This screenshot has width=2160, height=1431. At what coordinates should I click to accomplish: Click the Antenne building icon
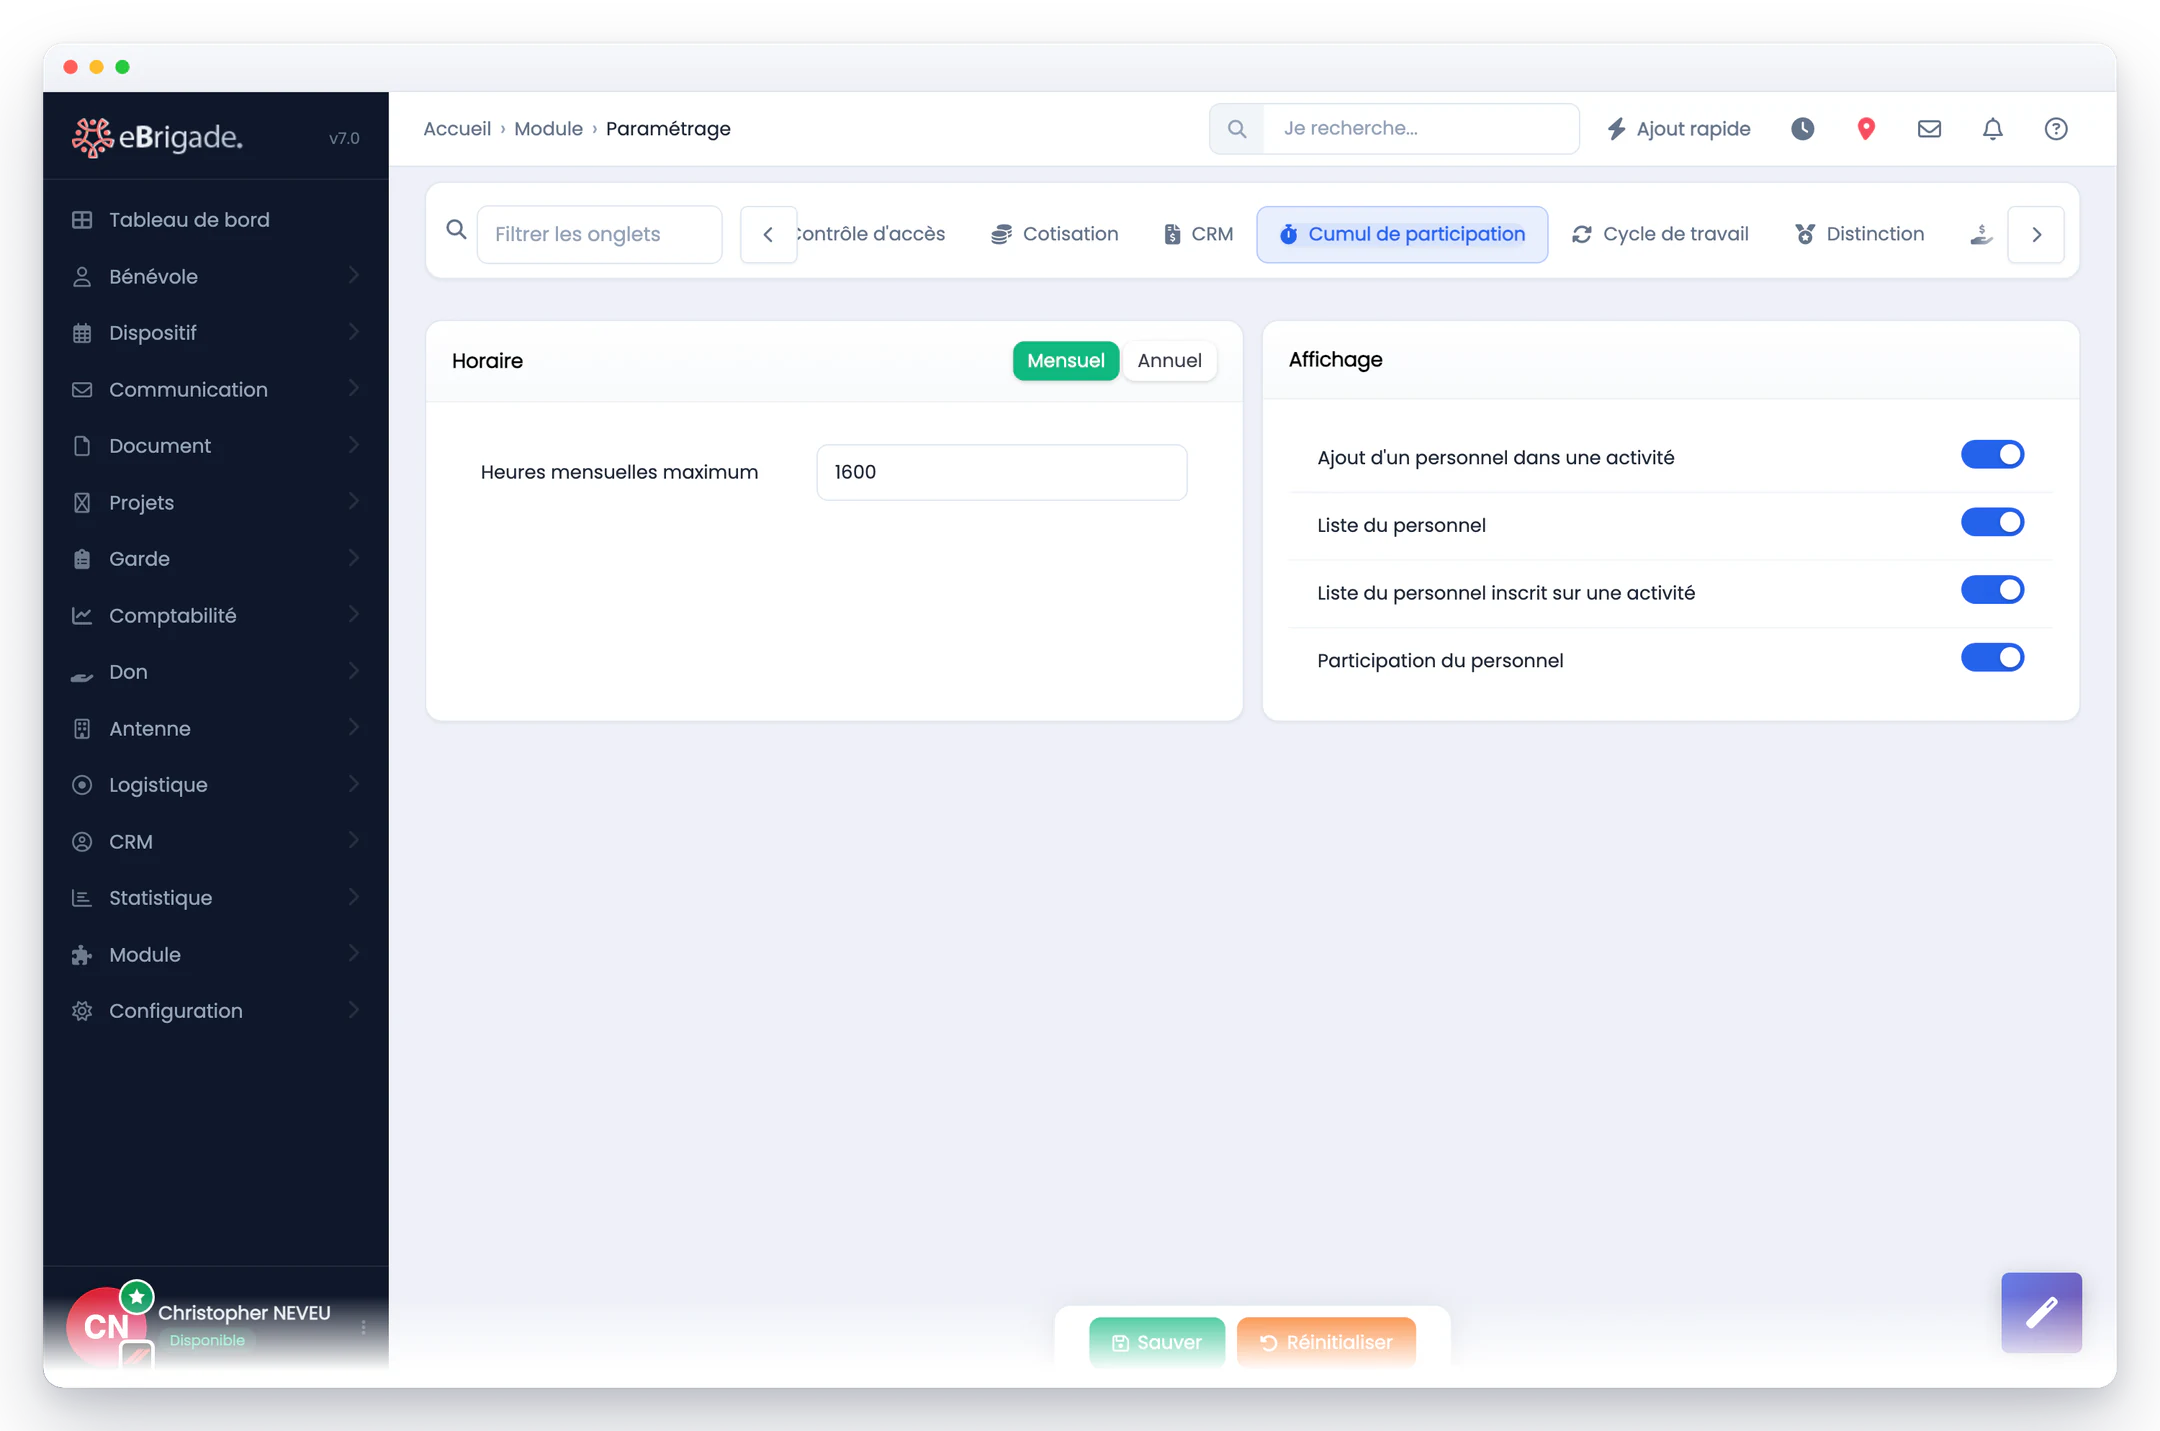(x=82, y=729)
